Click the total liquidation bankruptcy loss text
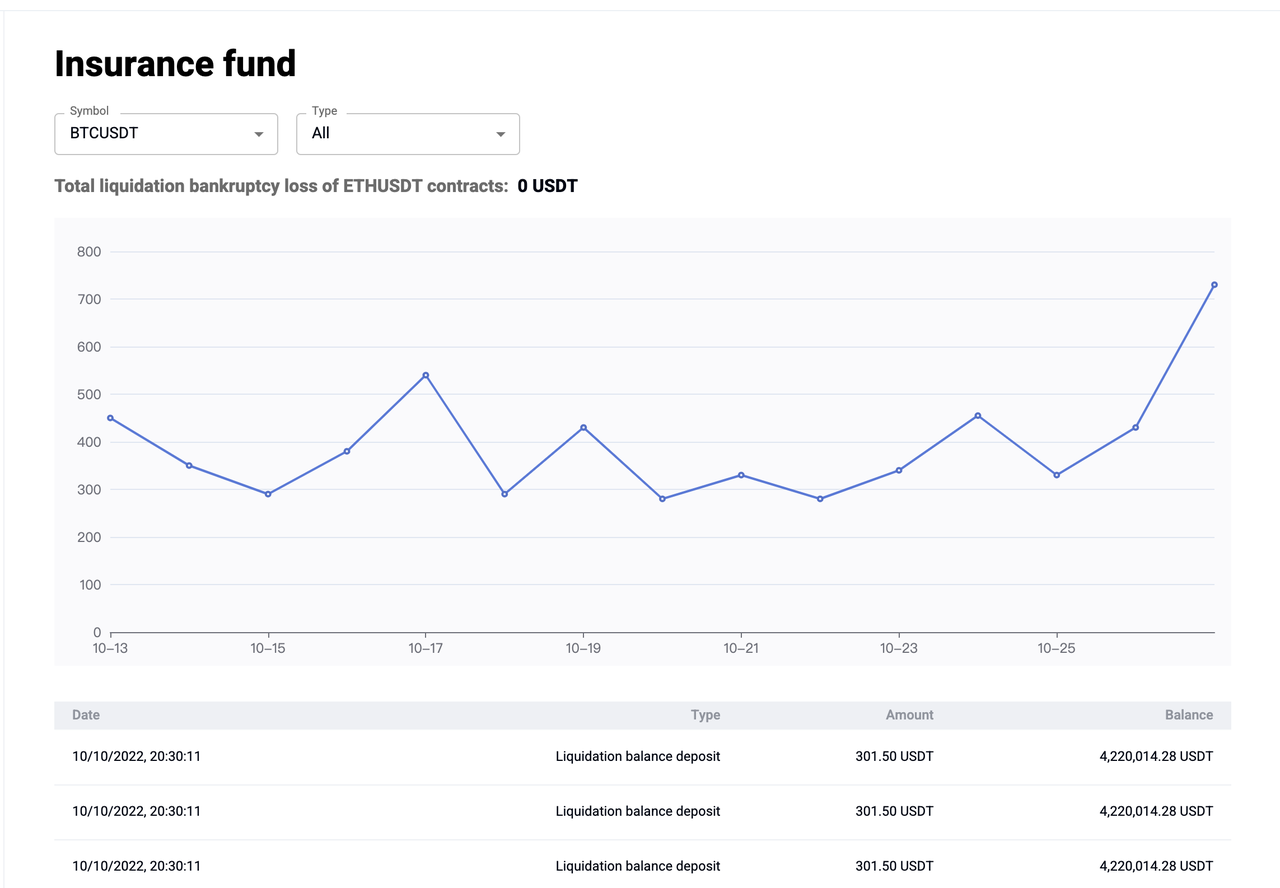Image resolution: width=1280 pixels, height=888 pixels. click(x=282, y=185)
